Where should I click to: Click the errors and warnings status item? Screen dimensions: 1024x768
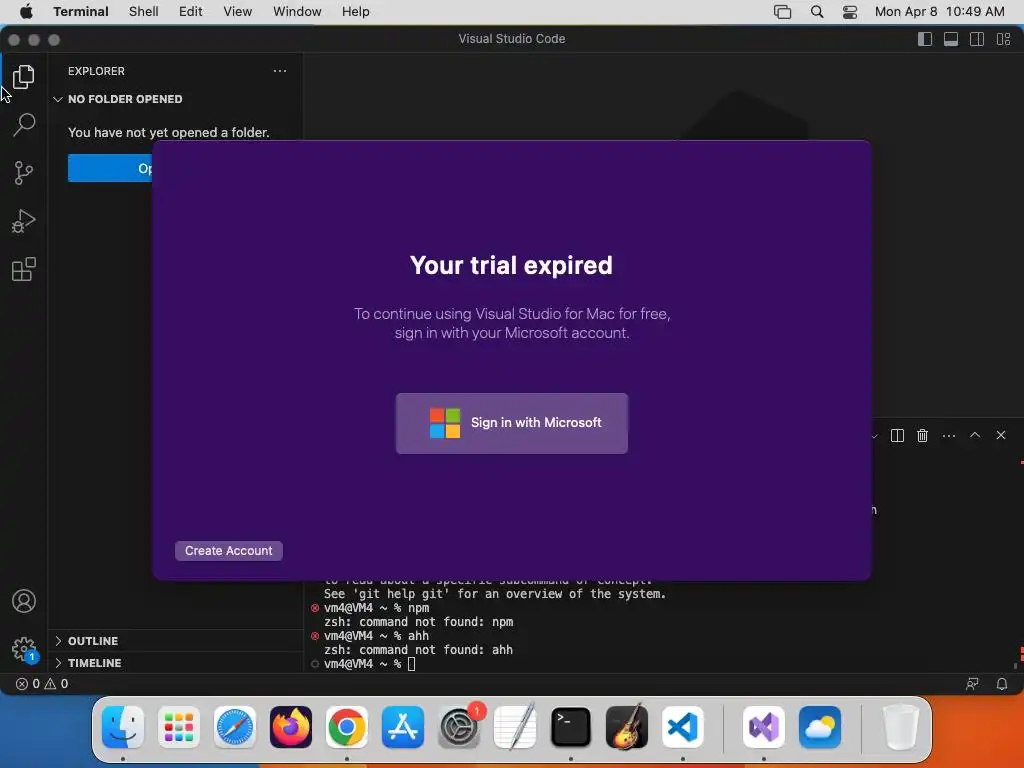tap(42, 684)
